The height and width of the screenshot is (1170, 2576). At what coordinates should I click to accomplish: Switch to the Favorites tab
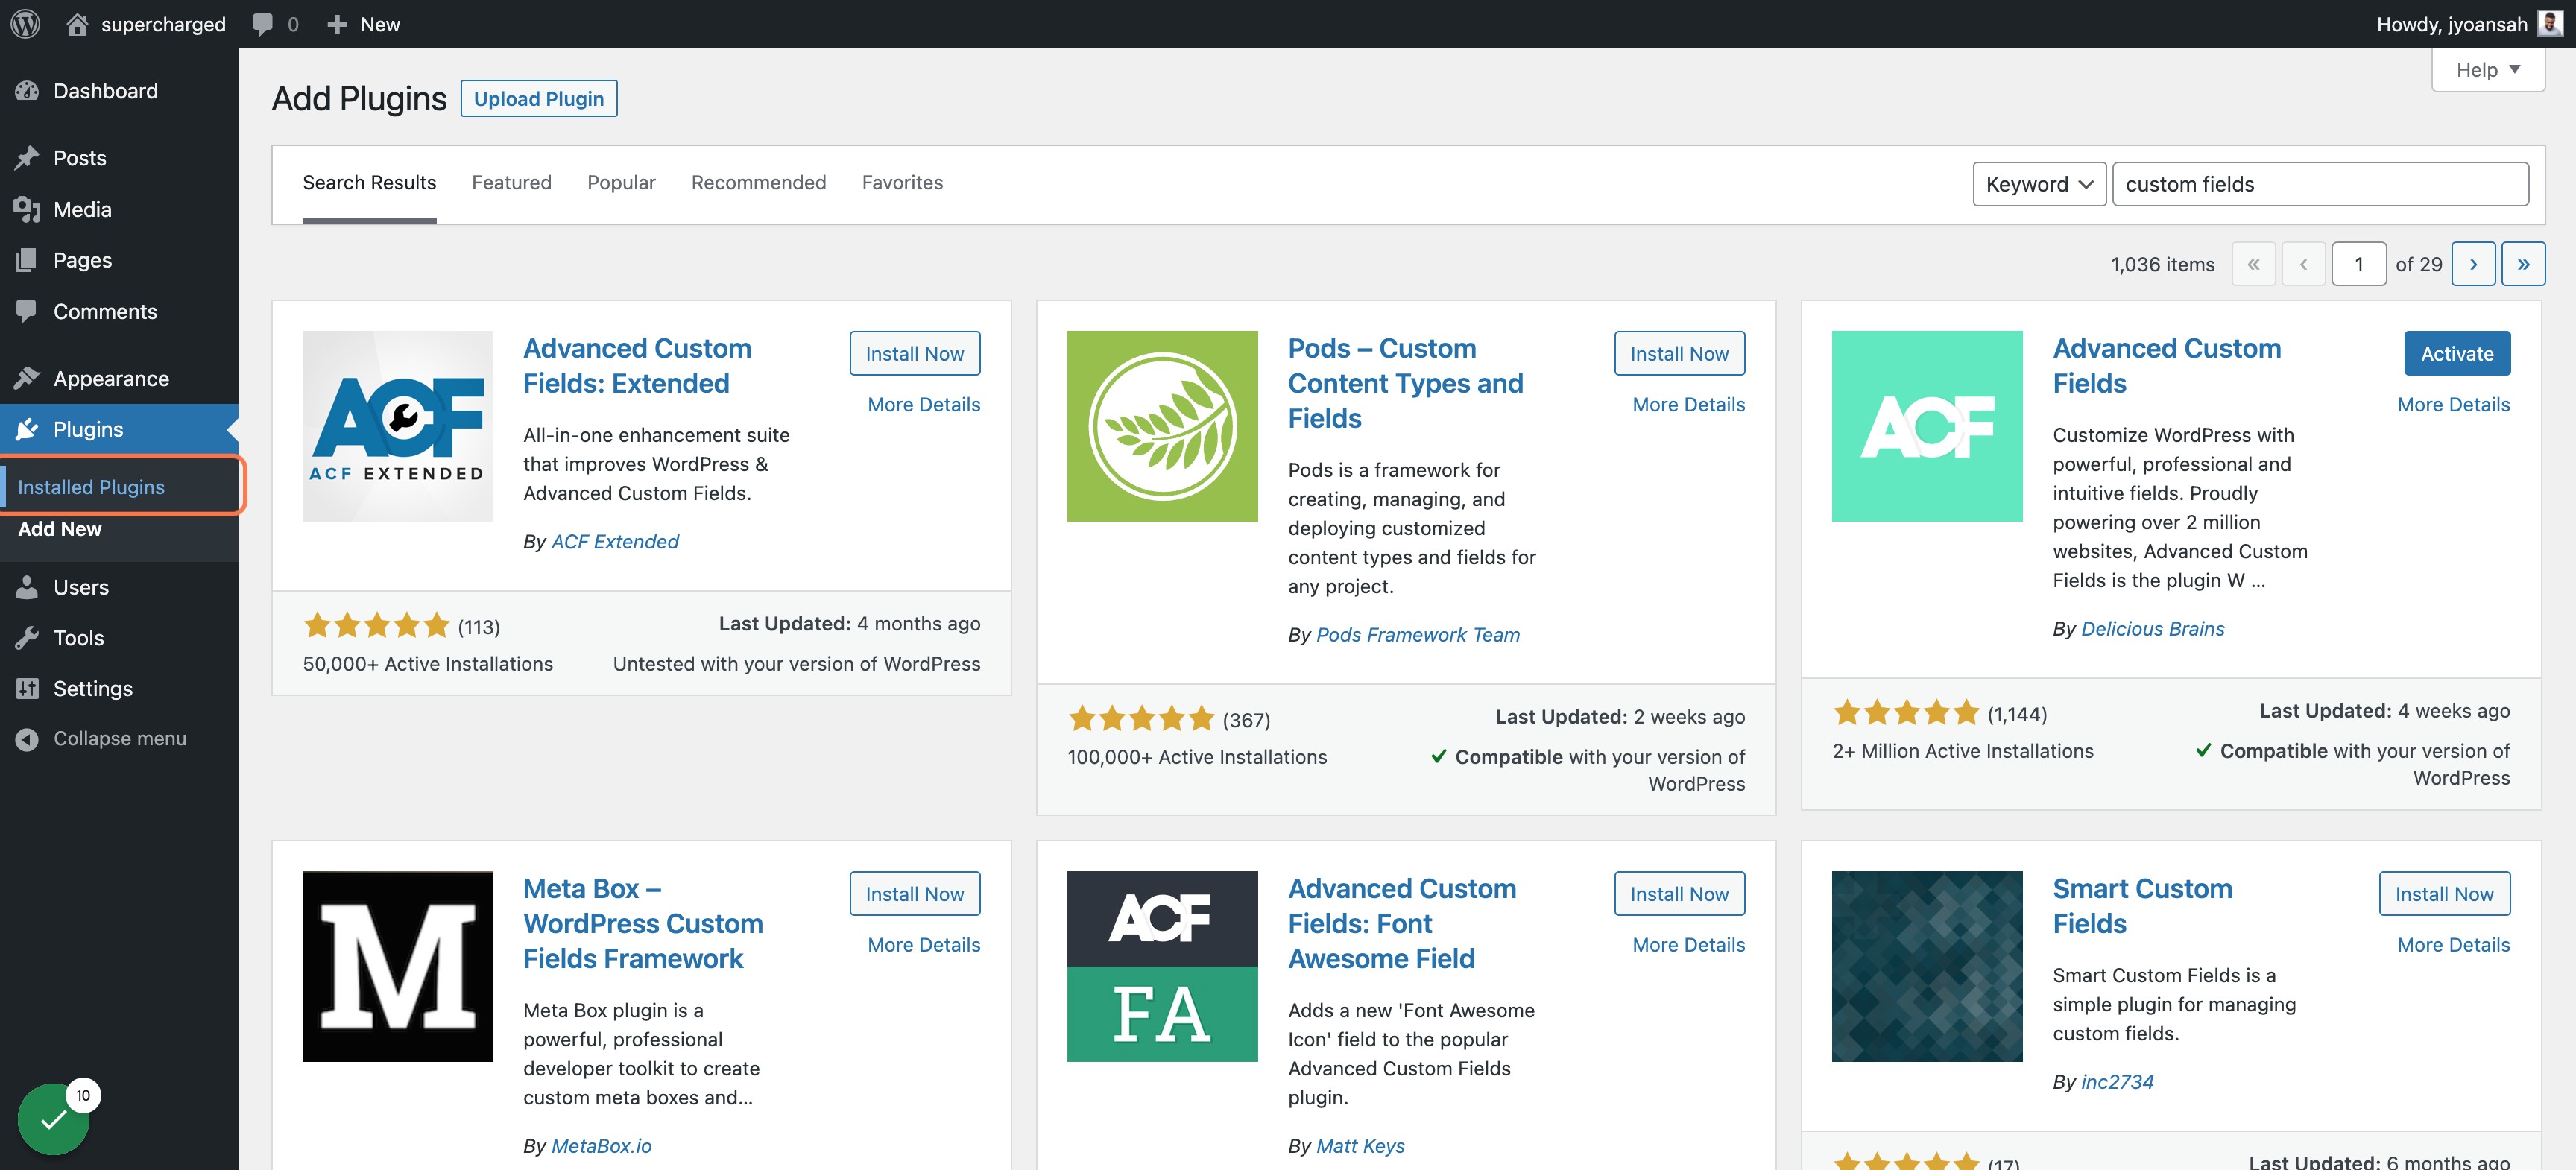coord(902,182)
